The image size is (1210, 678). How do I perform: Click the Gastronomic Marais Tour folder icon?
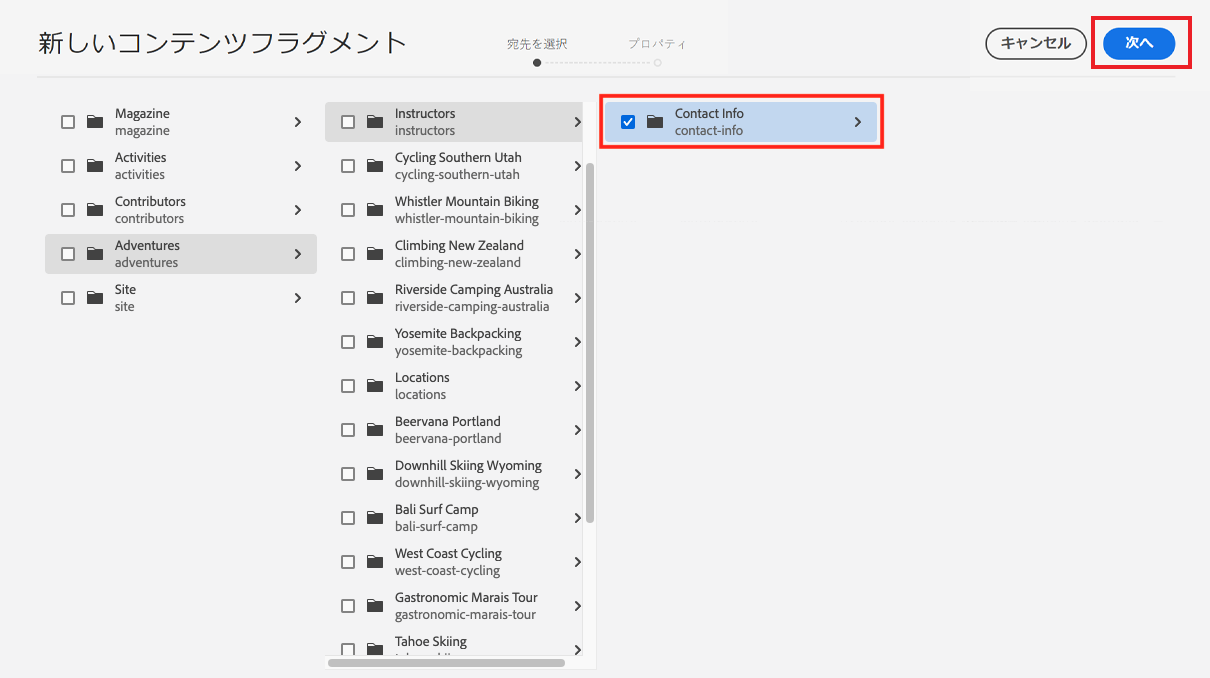click(x=375, y=606)
